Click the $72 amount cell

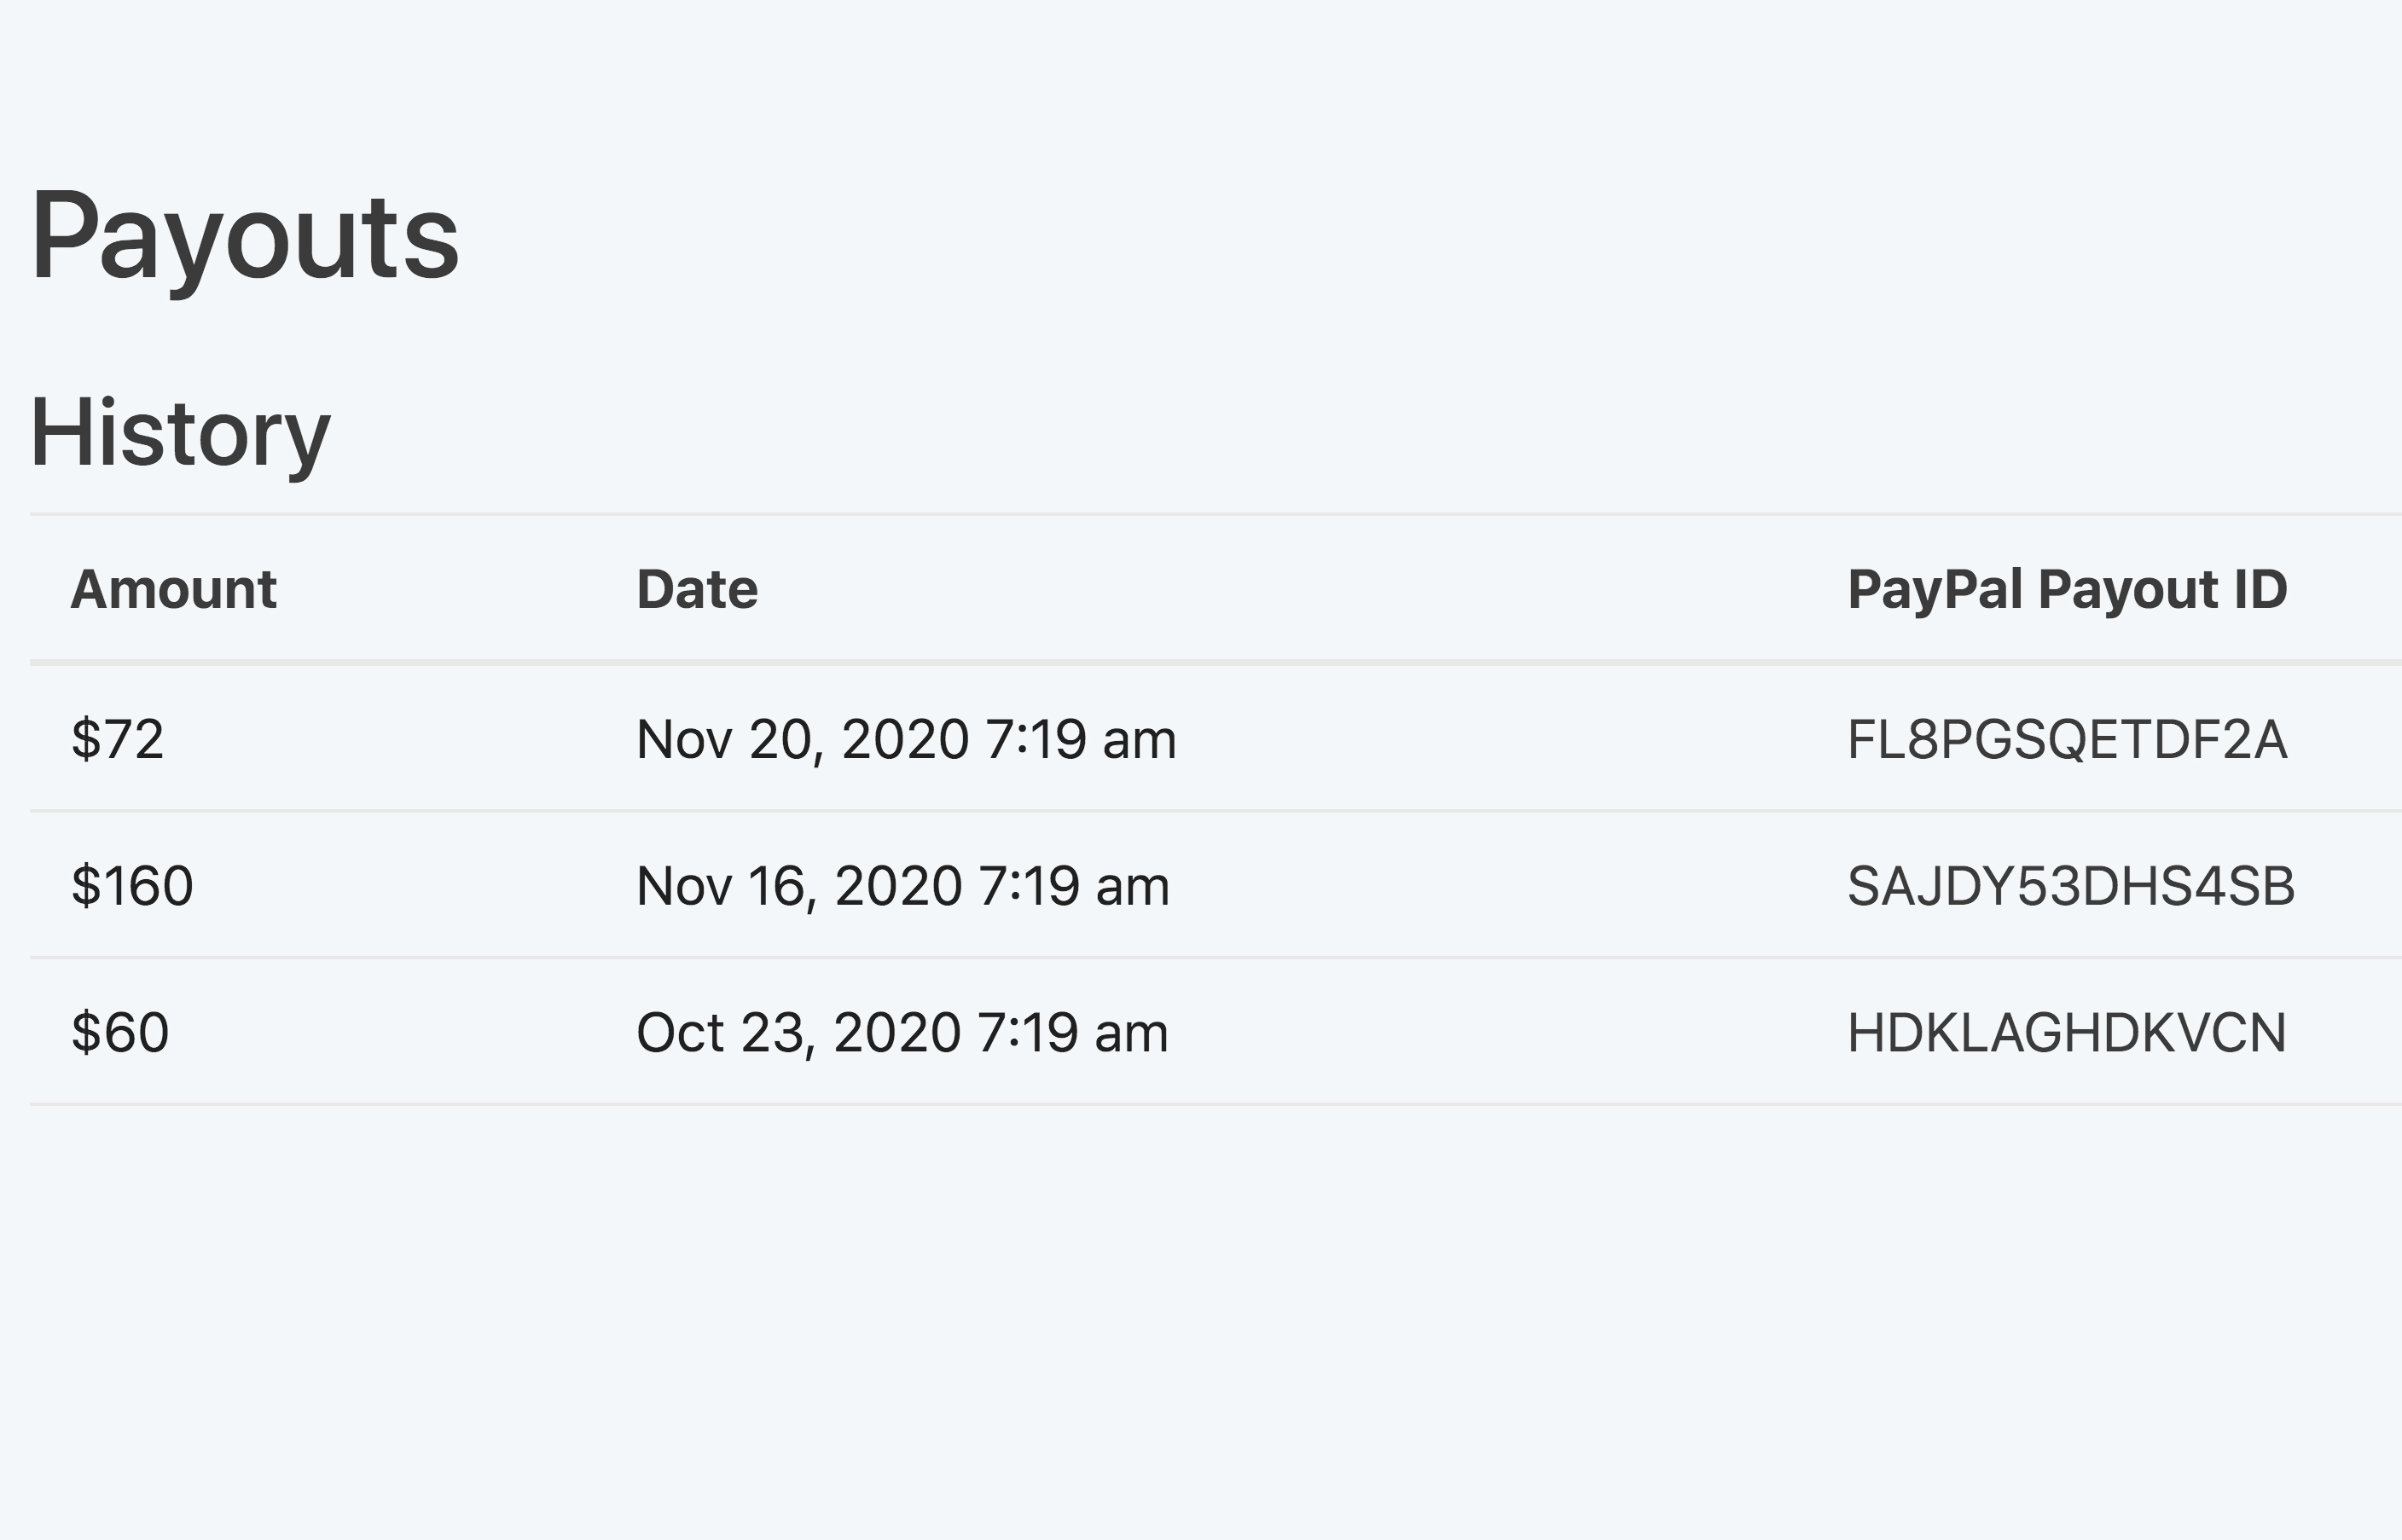(117, 739)
